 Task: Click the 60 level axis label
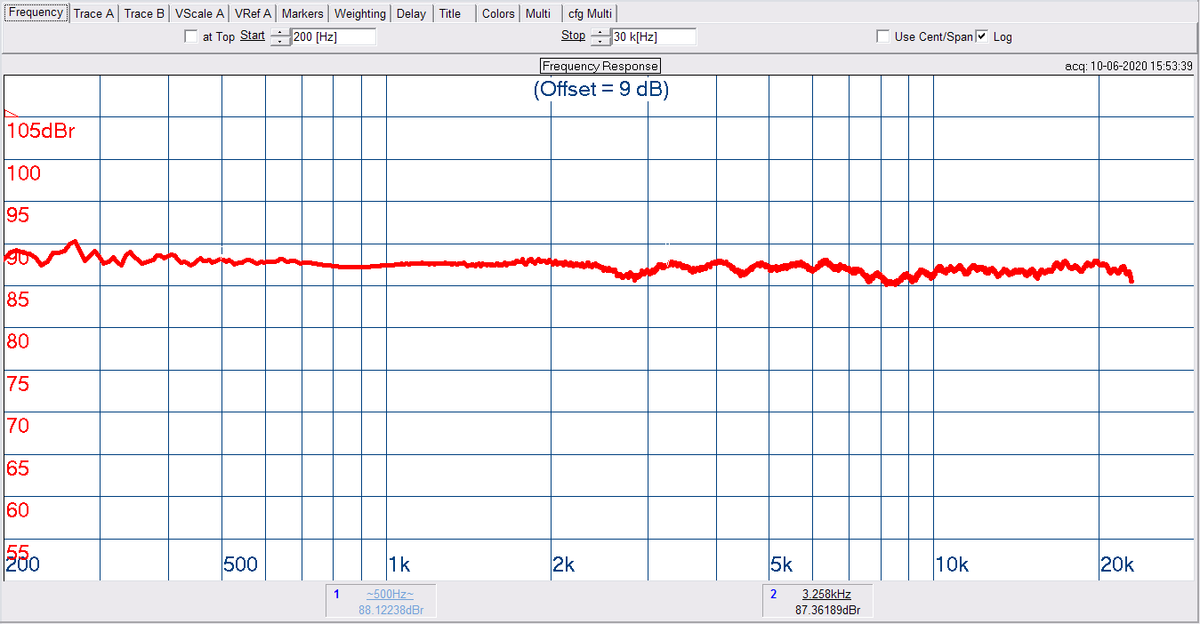18,510
